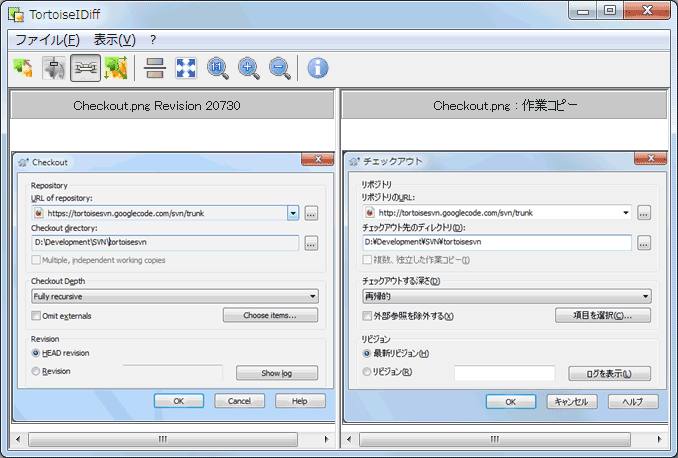Click the left pane horizontal scrollbar thumb
The image size is (678, 458).
[x=163, y=439]
